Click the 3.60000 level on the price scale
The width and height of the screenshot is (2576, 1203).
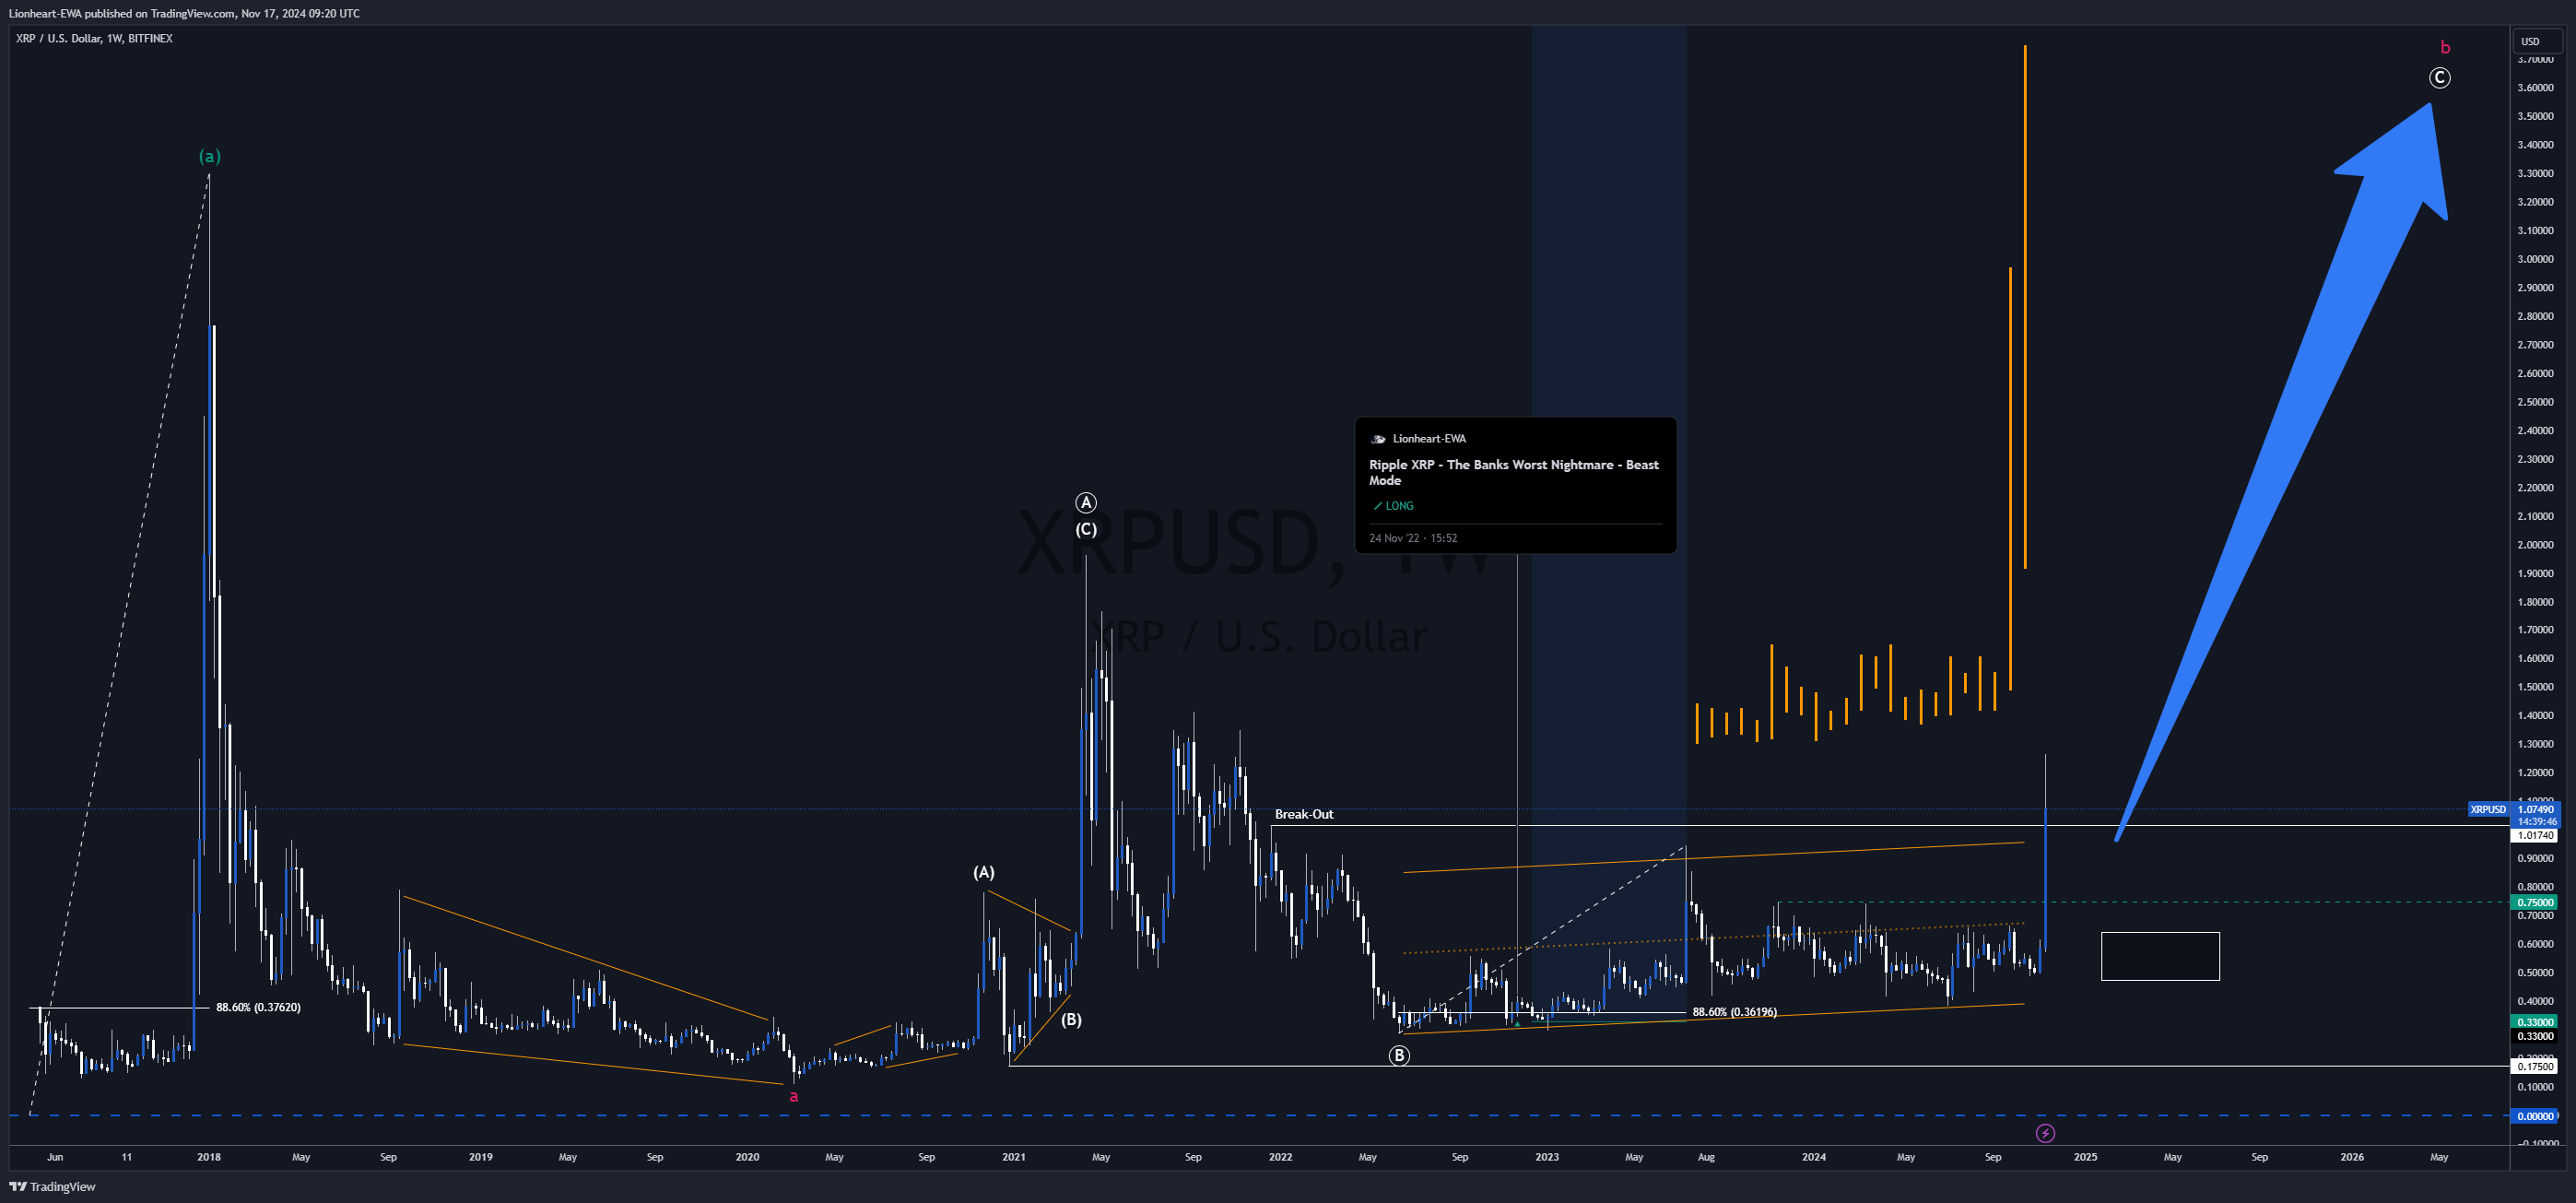tap(2535, 87)
